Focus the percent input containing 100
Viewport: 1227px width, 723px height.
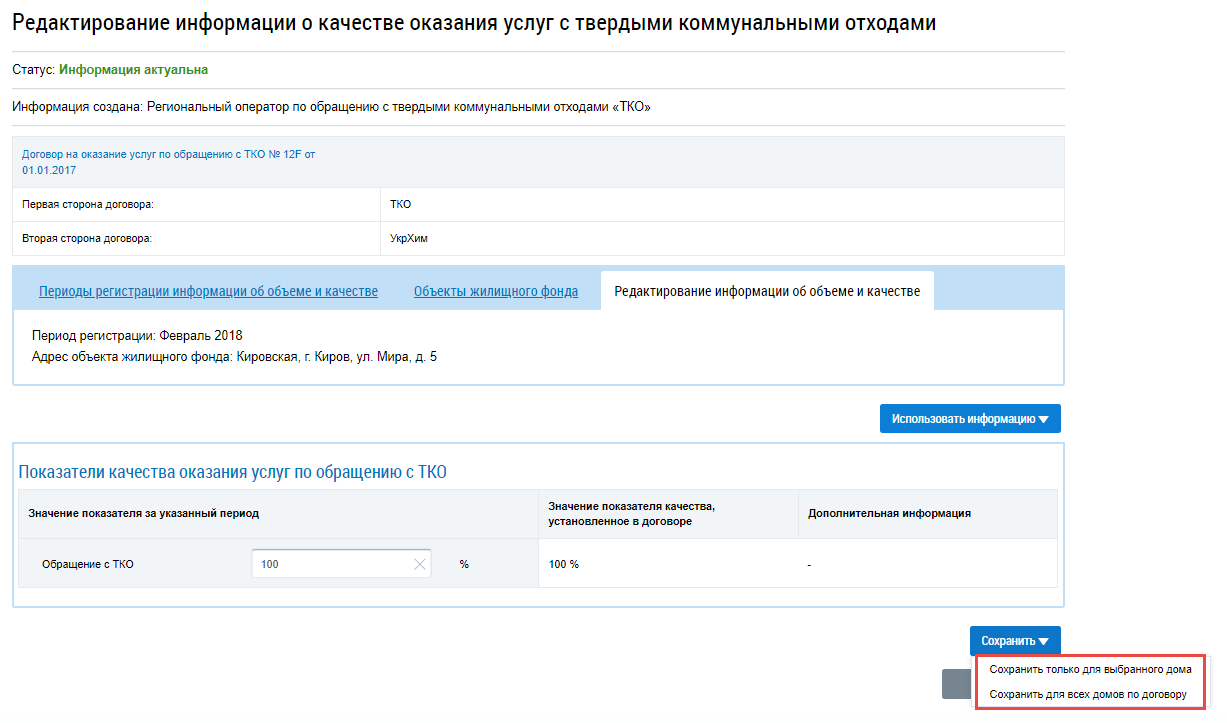click(330, 564)
